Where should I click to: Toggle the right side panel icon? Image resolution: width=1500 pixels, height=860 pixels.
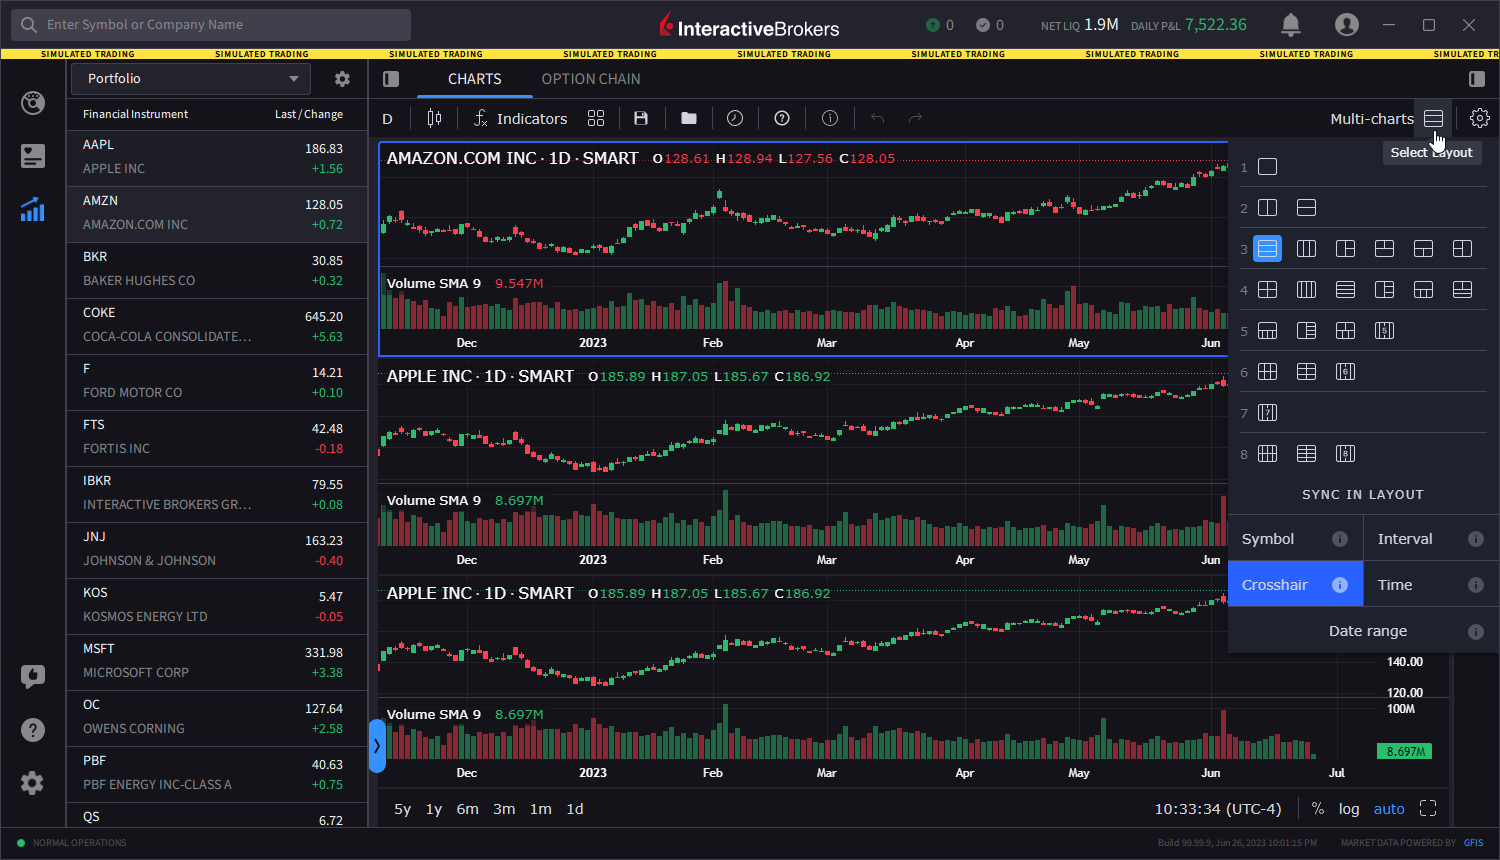coord(1477,78)
